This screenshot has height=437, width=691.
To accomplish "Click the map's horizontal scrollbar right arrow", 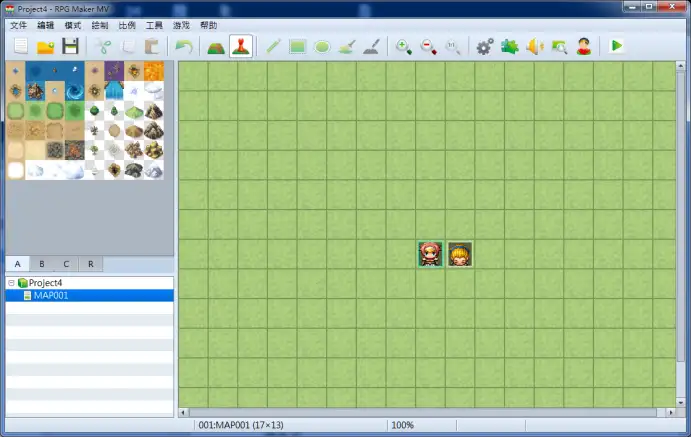I will point(671,413).
